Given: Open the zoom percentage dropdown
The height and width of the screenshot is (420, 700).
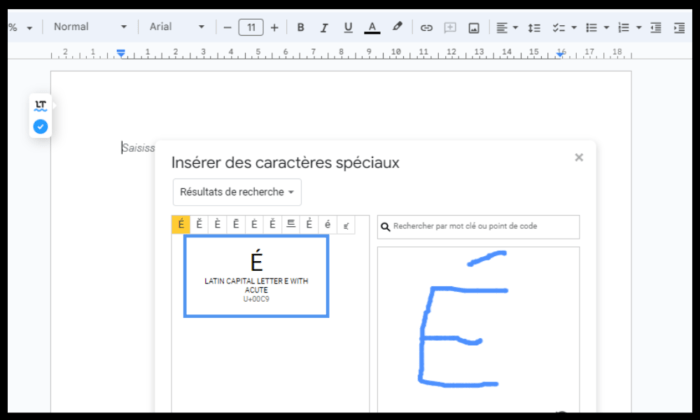Looking at the screenshot, I should pos(21,28).
